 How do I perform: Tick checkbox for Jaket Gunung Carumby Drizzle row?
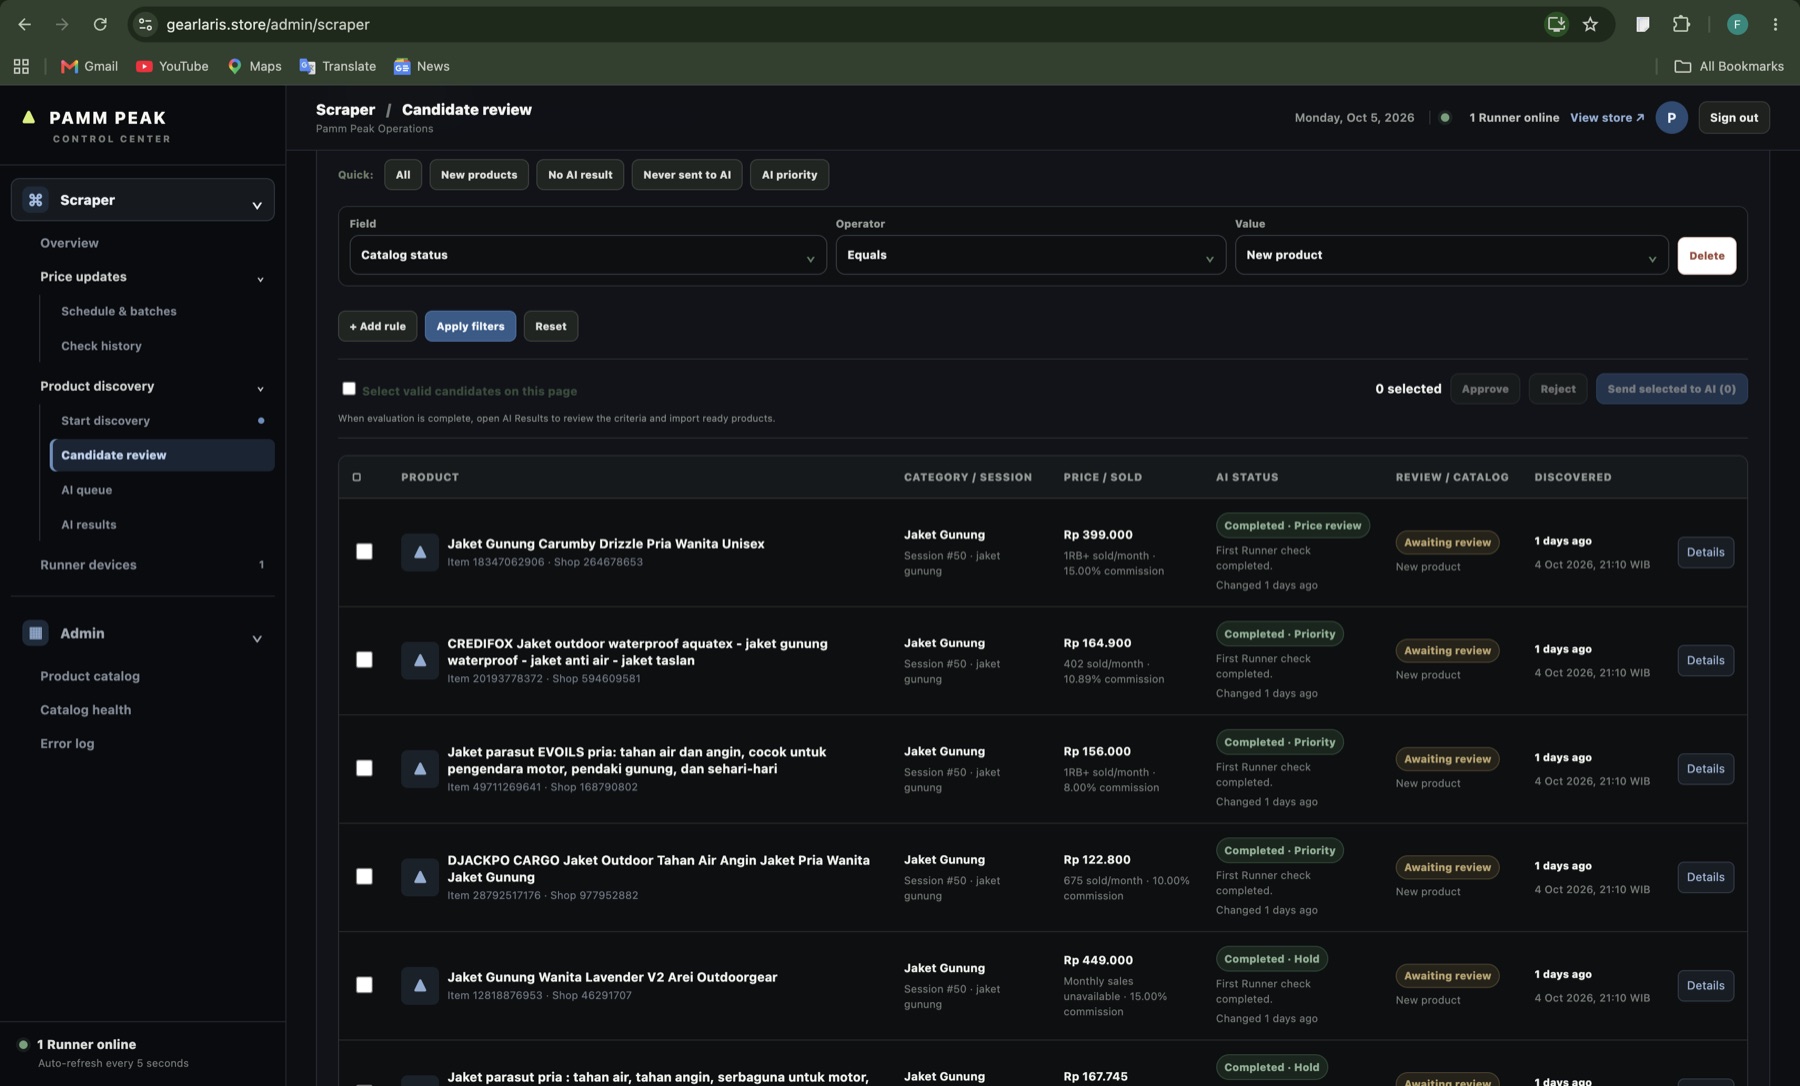(x=364, y=552)
